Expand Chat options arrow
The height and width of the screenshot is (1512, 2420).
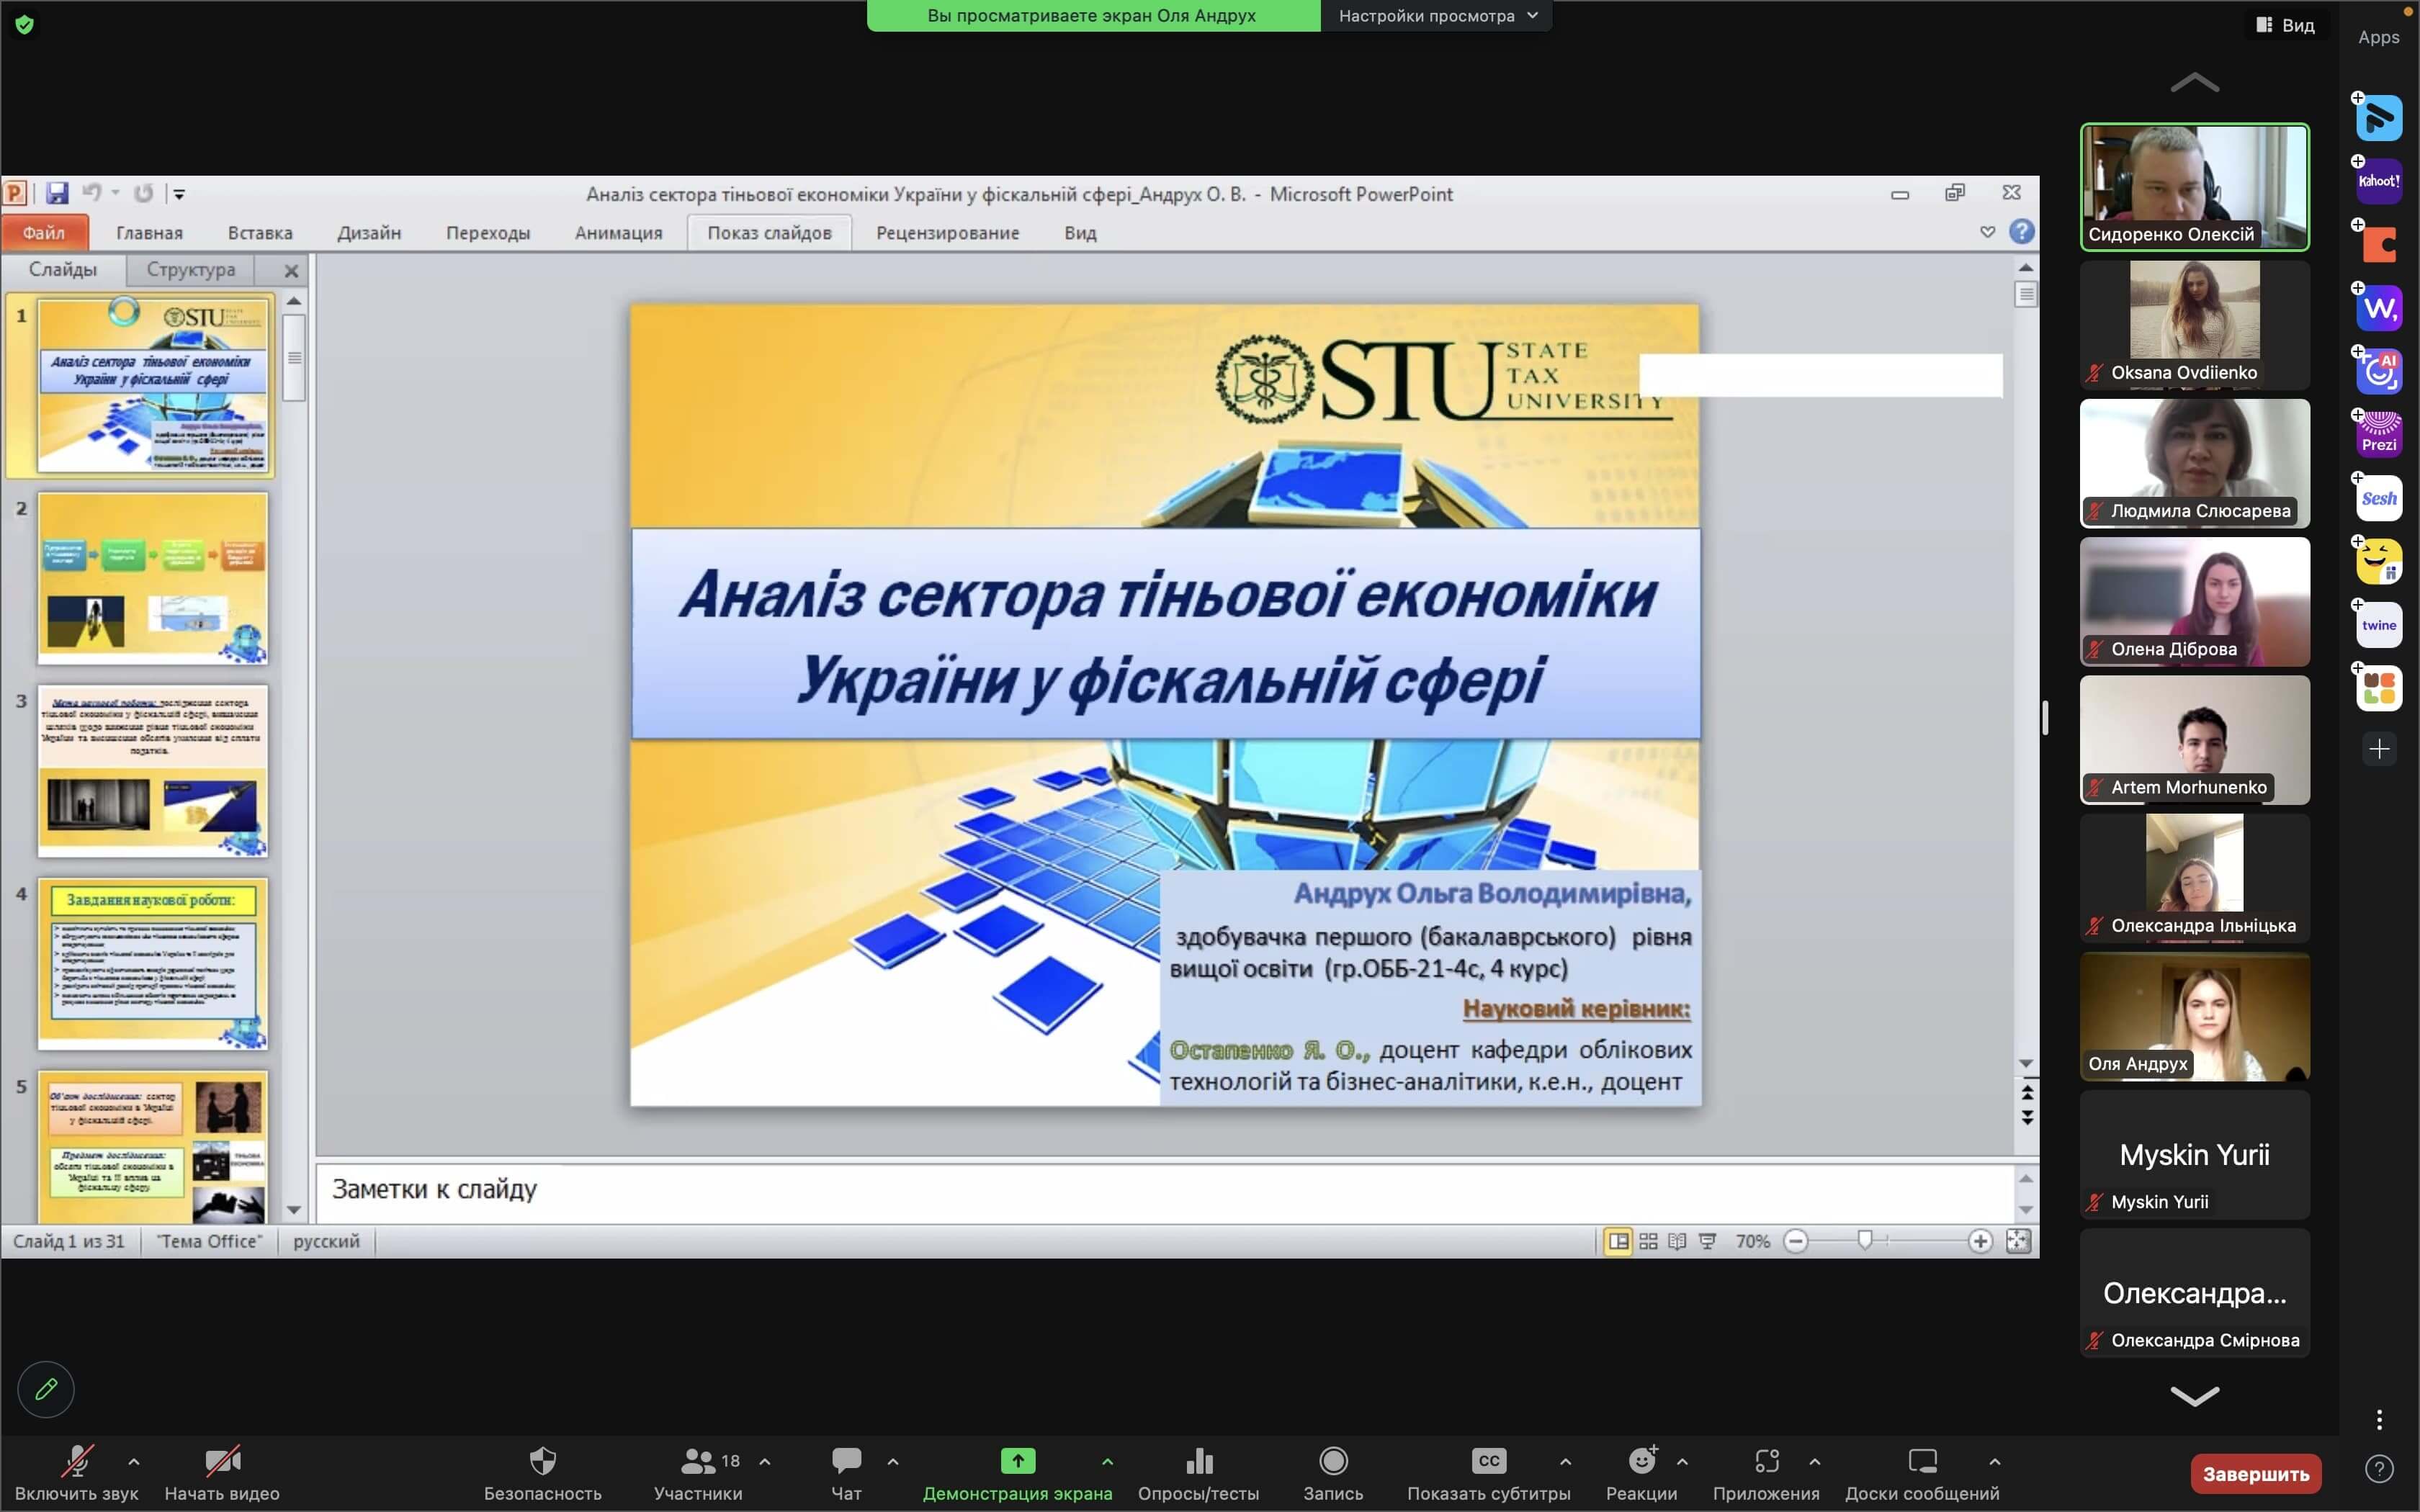click(893, 1461)
